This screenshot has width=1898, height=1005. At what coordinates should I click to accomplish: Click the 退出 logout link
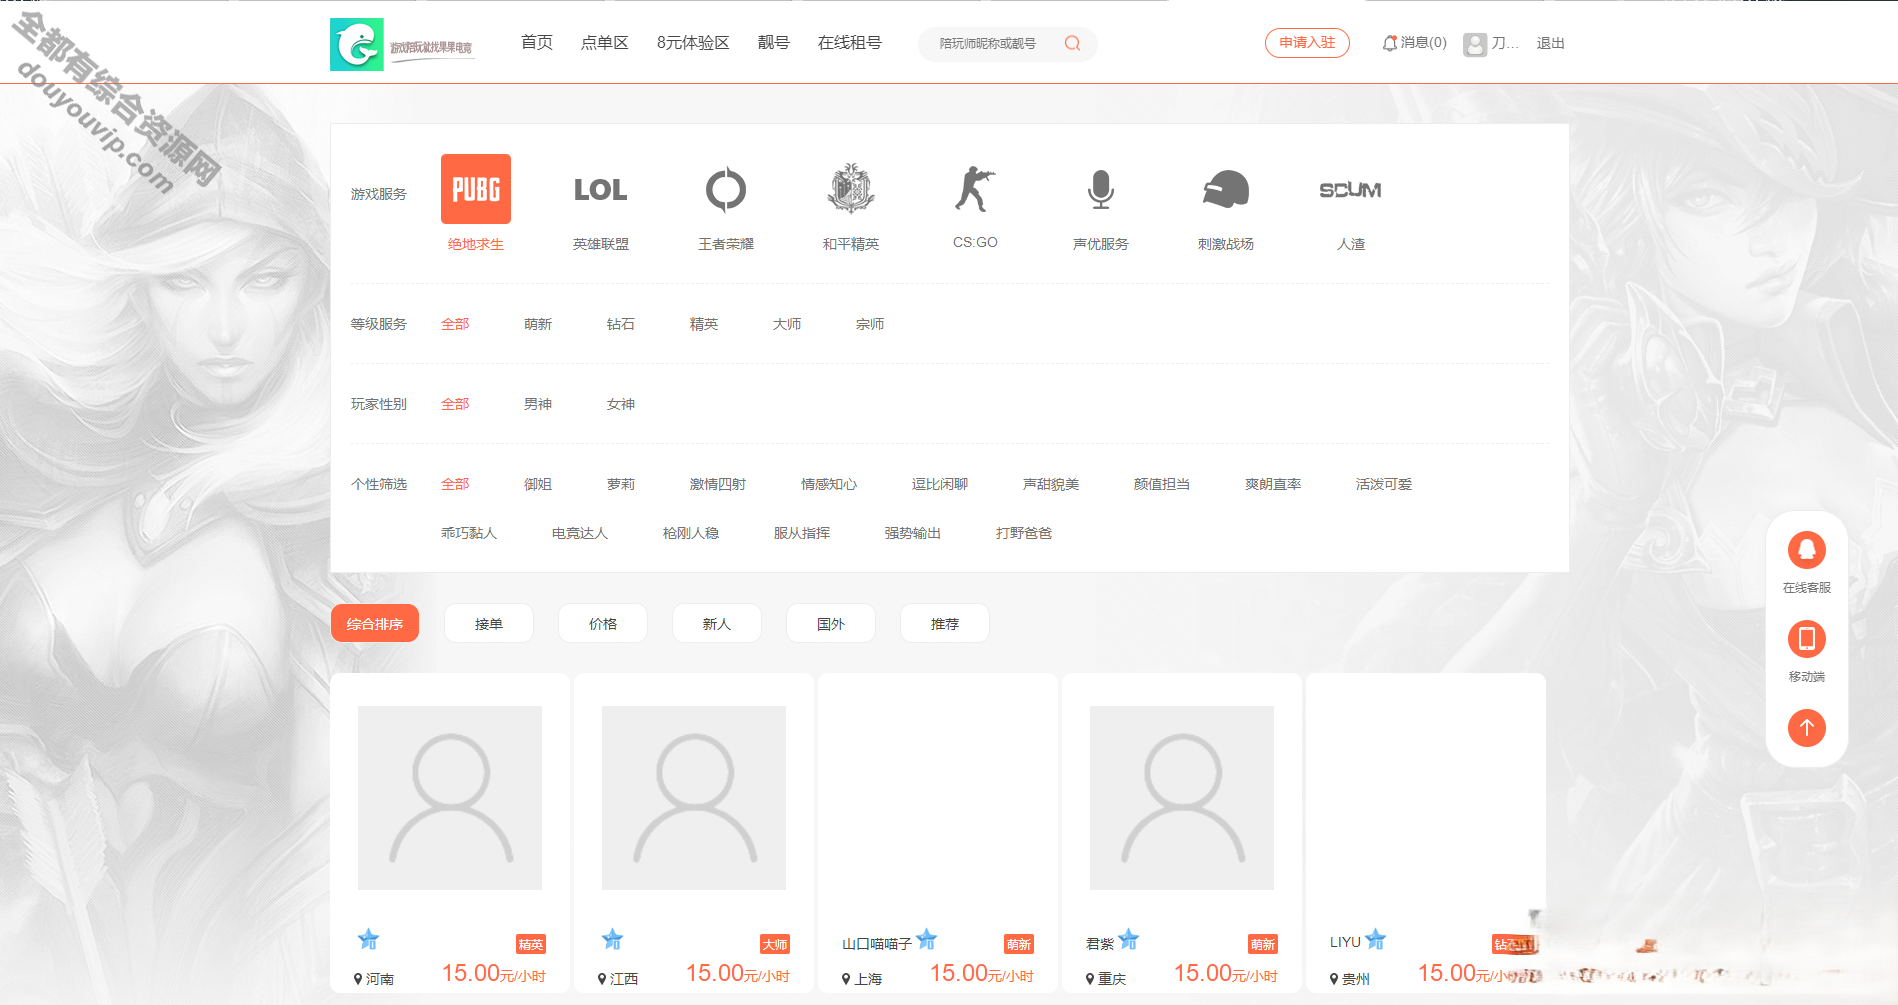pos(1551,43)
